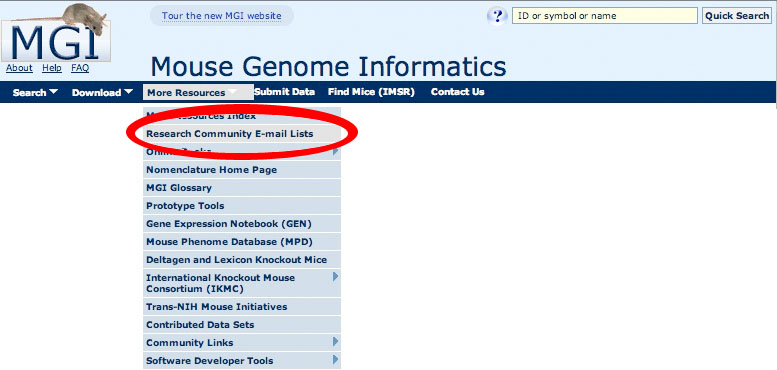777x370 pixels.
Task: Select International Knockout Mouse Consortium item
Action: [242, 283]
